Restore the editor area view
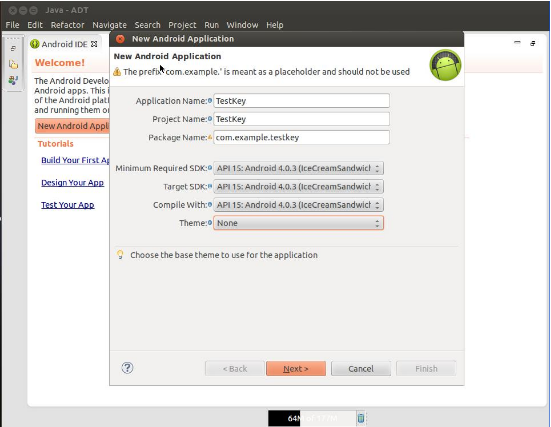 (x=533, y=43)
